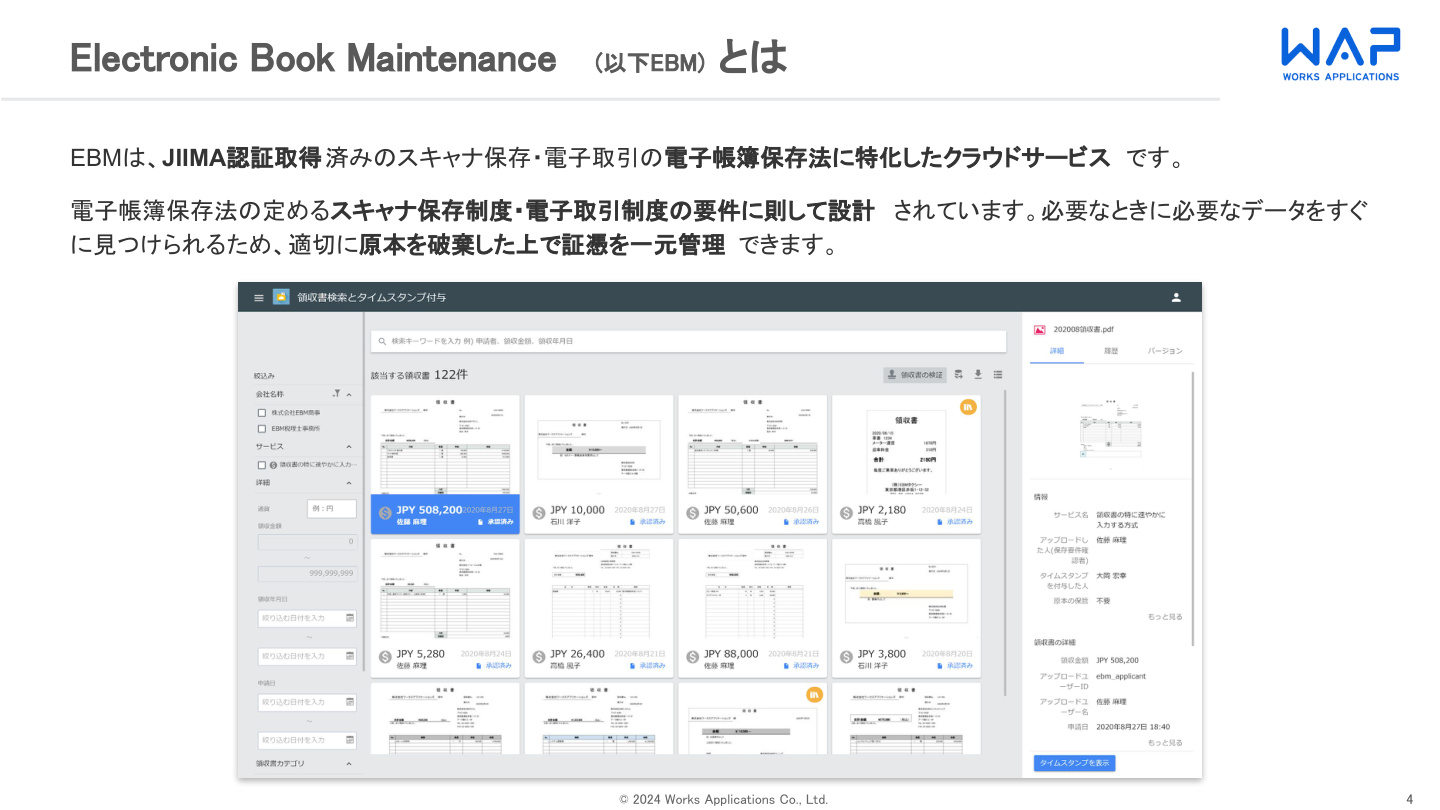Viewport: 1440px width, 810px height.
Task: Click the user account icon top right
Action: [1177, 298]
